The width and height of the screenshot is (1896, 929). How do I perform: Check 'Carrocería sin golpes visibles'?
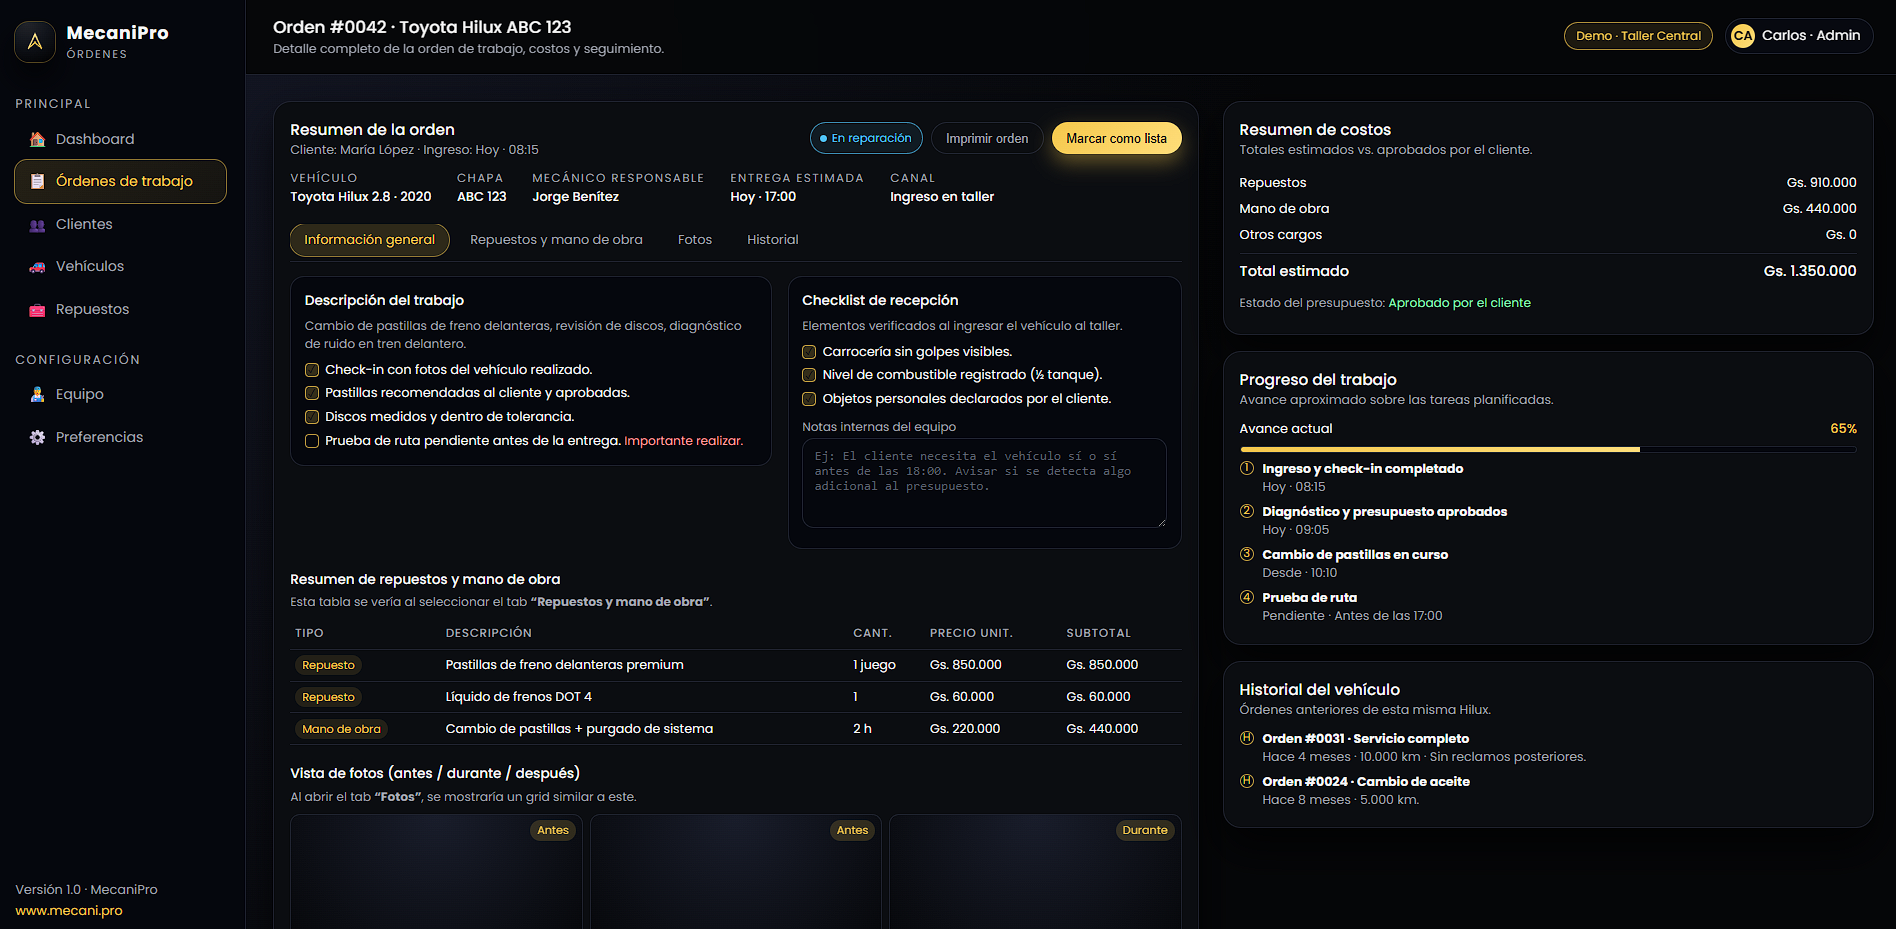(x=809, y=352)
